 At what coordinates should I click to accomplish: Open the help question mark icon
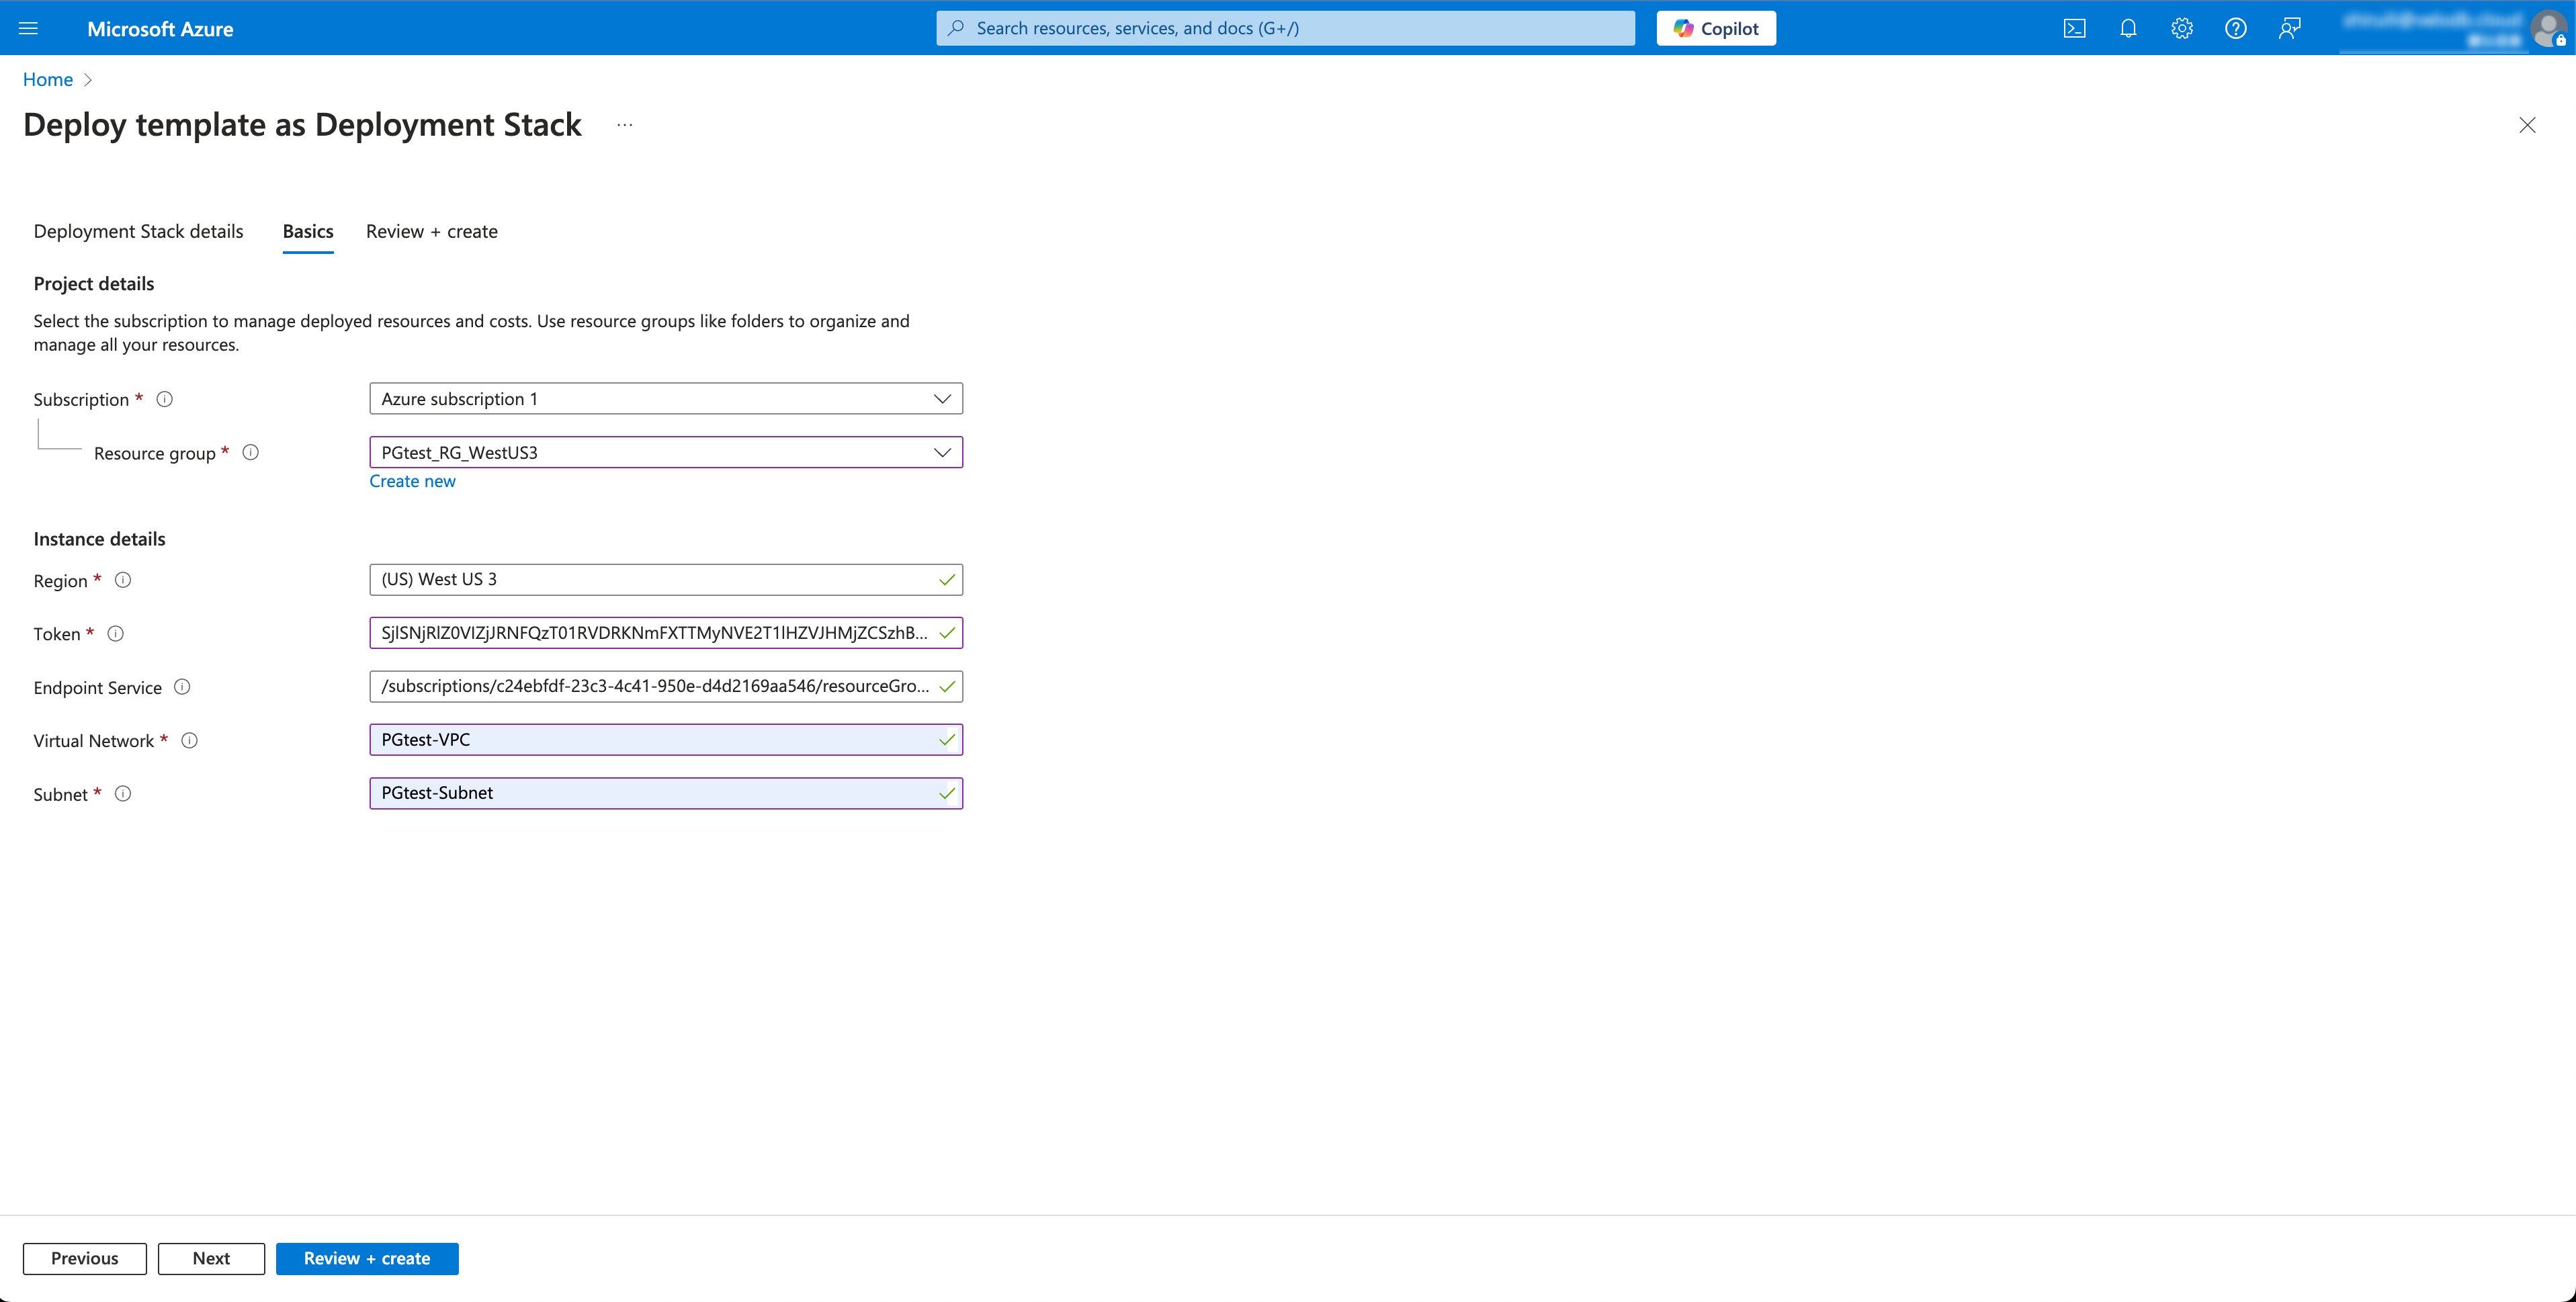pyautogui.click(x=2235, y=28)
